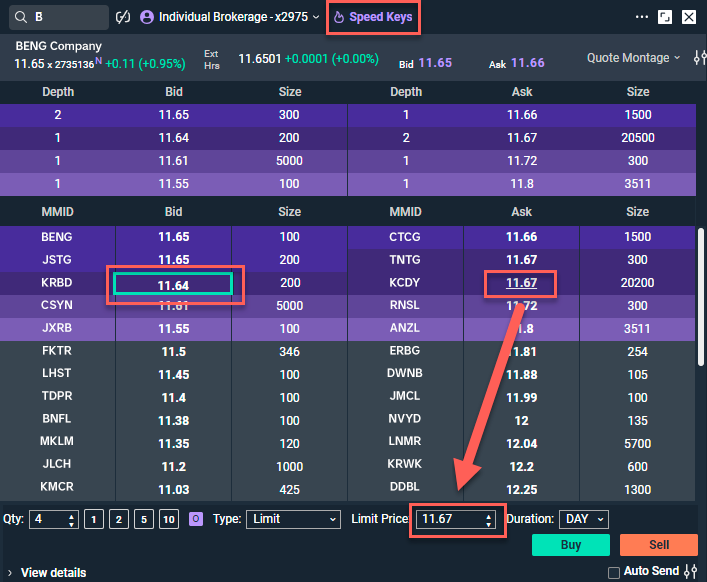Select LHST bid price 11.45
The image size is (707, 582).
(x=174, y=375)
